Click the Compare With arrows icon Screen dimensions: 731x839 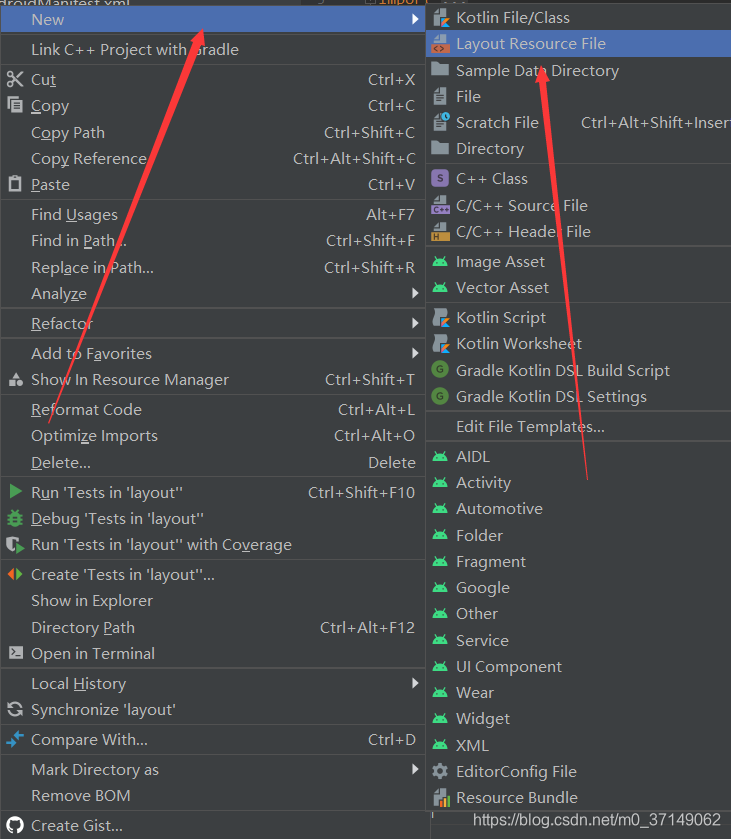coord(15,739)
